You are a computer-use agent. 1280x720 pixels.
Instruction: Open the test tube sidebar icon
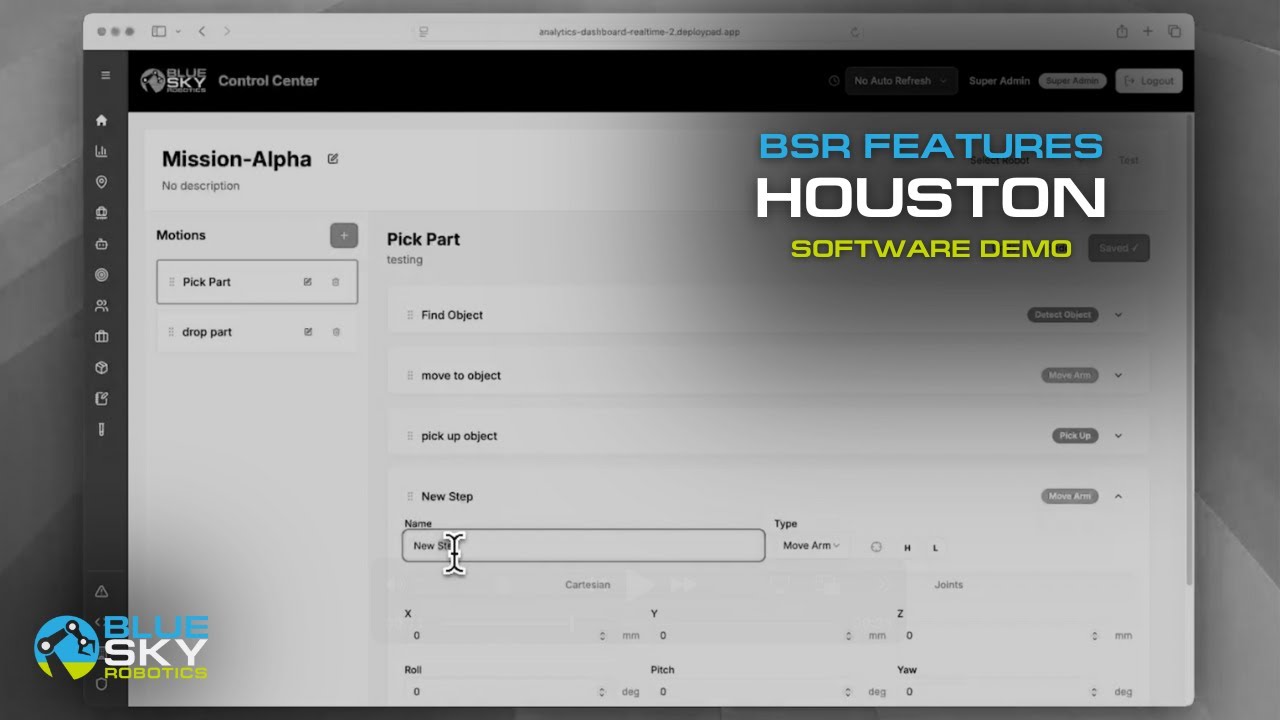pyautogui.click(x=101, y=430)
